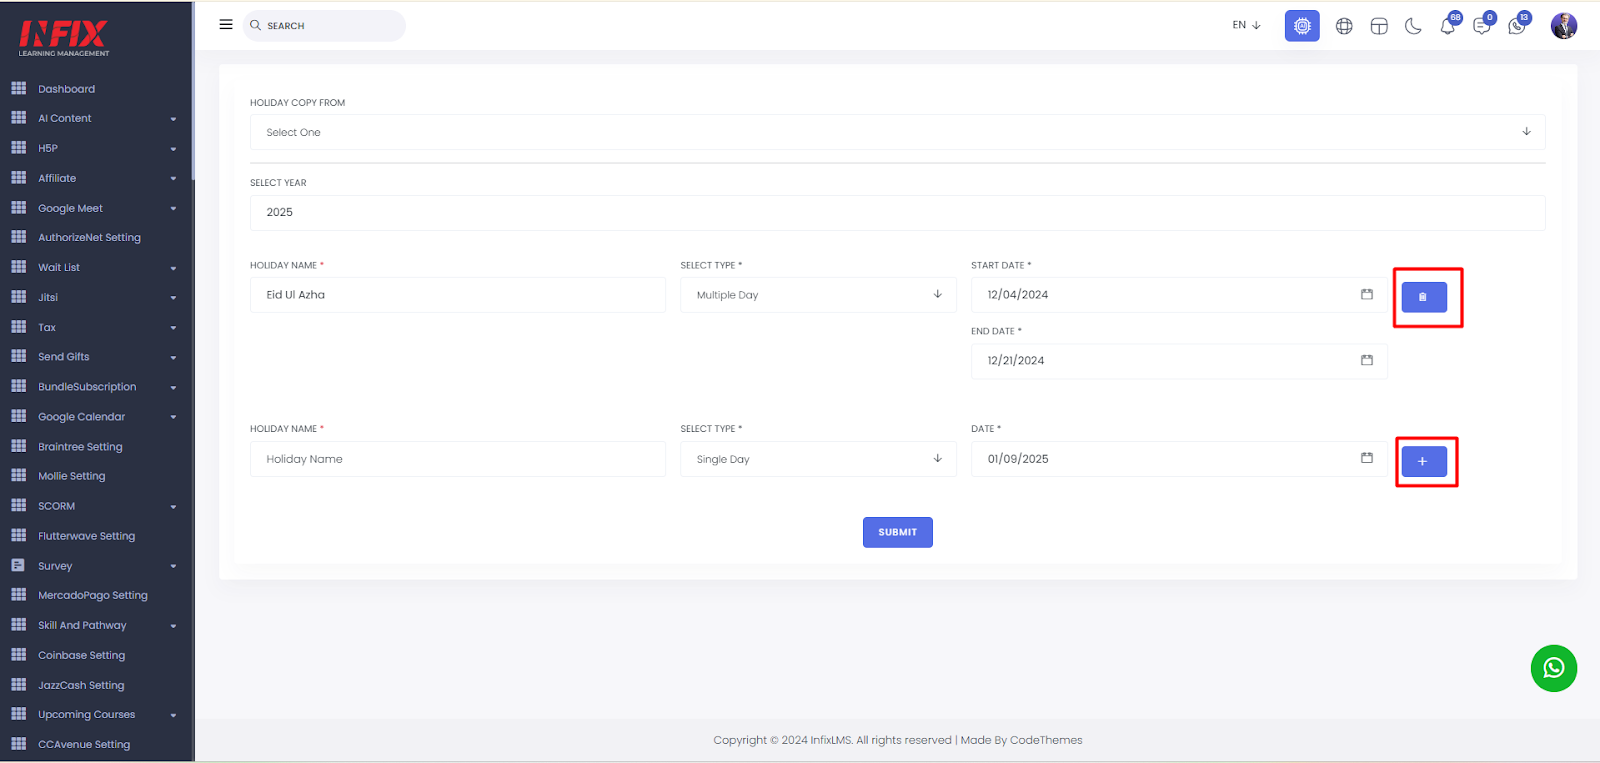Open CCAvenue Setting page
Viewport: 1600px width, 763px height.
(x=84, y=744)
